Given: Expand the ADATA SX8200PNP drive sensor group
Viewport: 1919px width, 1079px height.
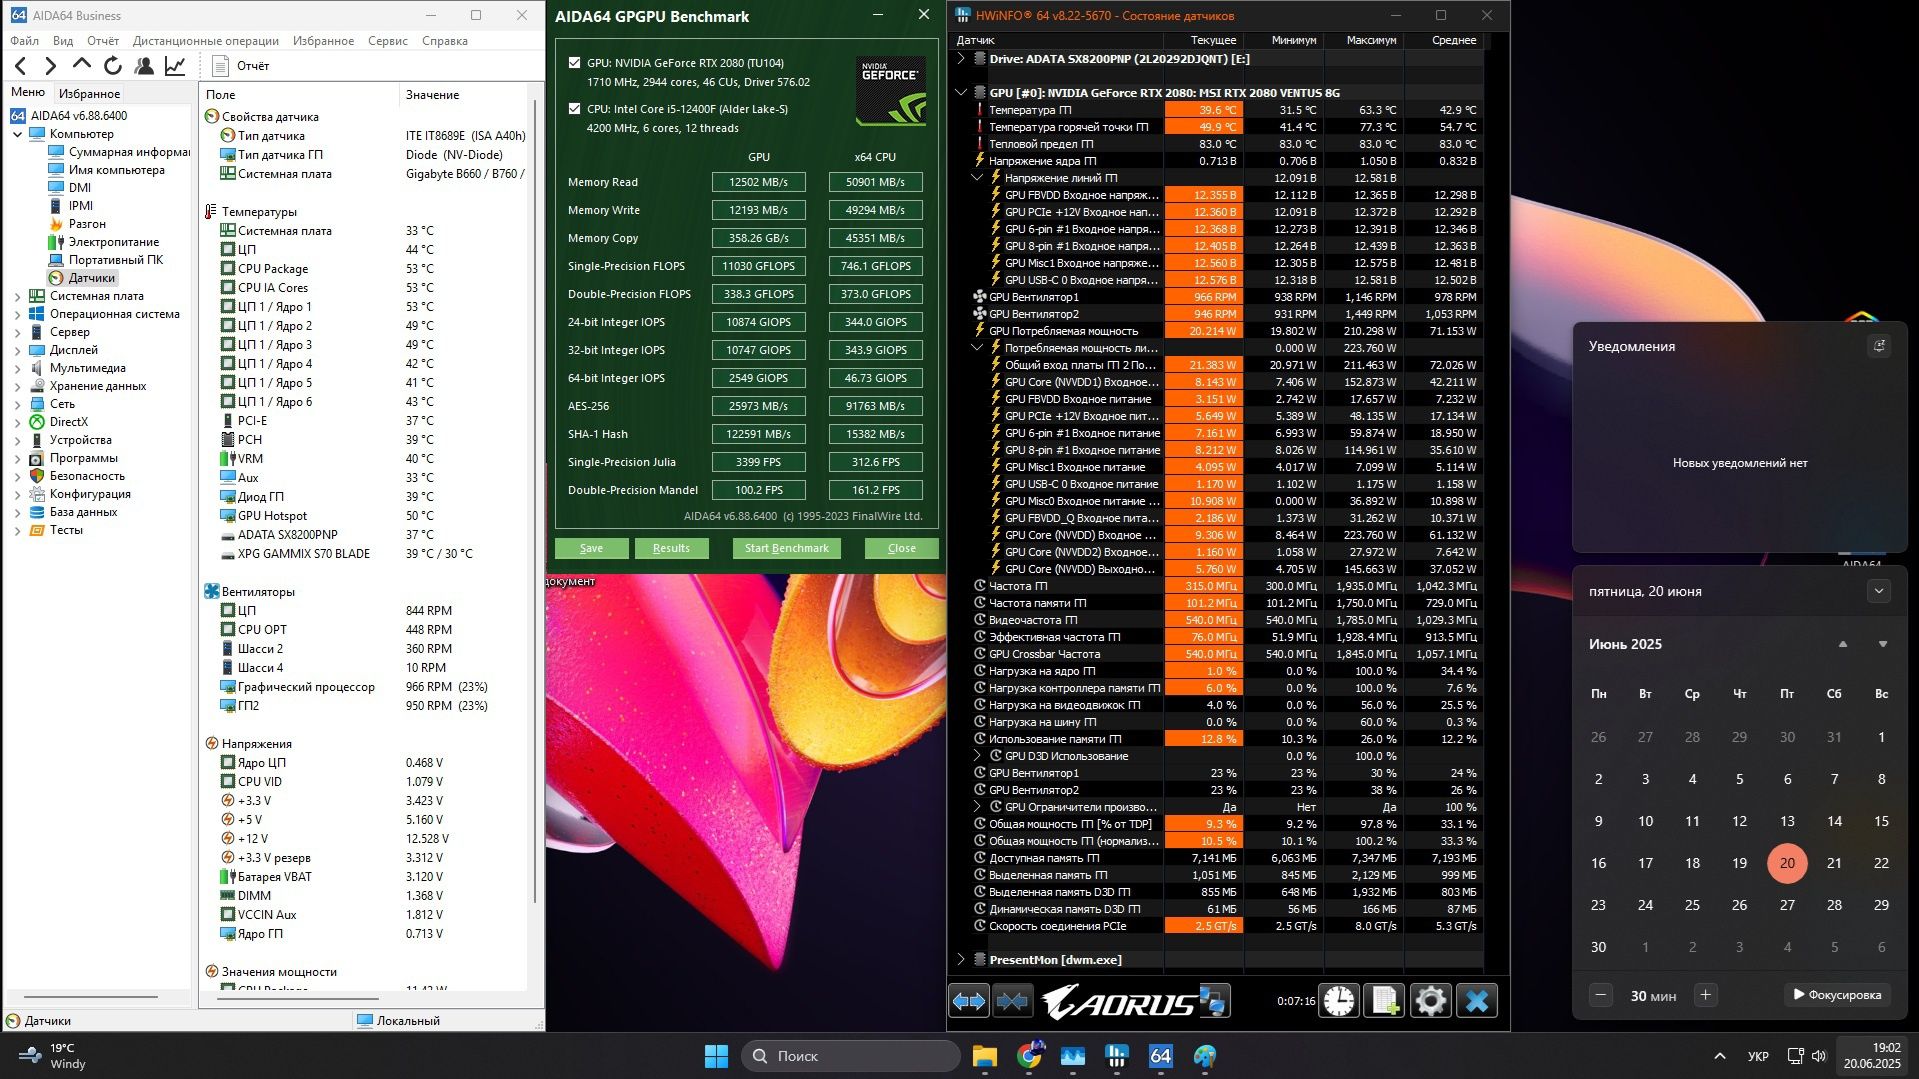Looking at the screenshot, I should [961, 58].
